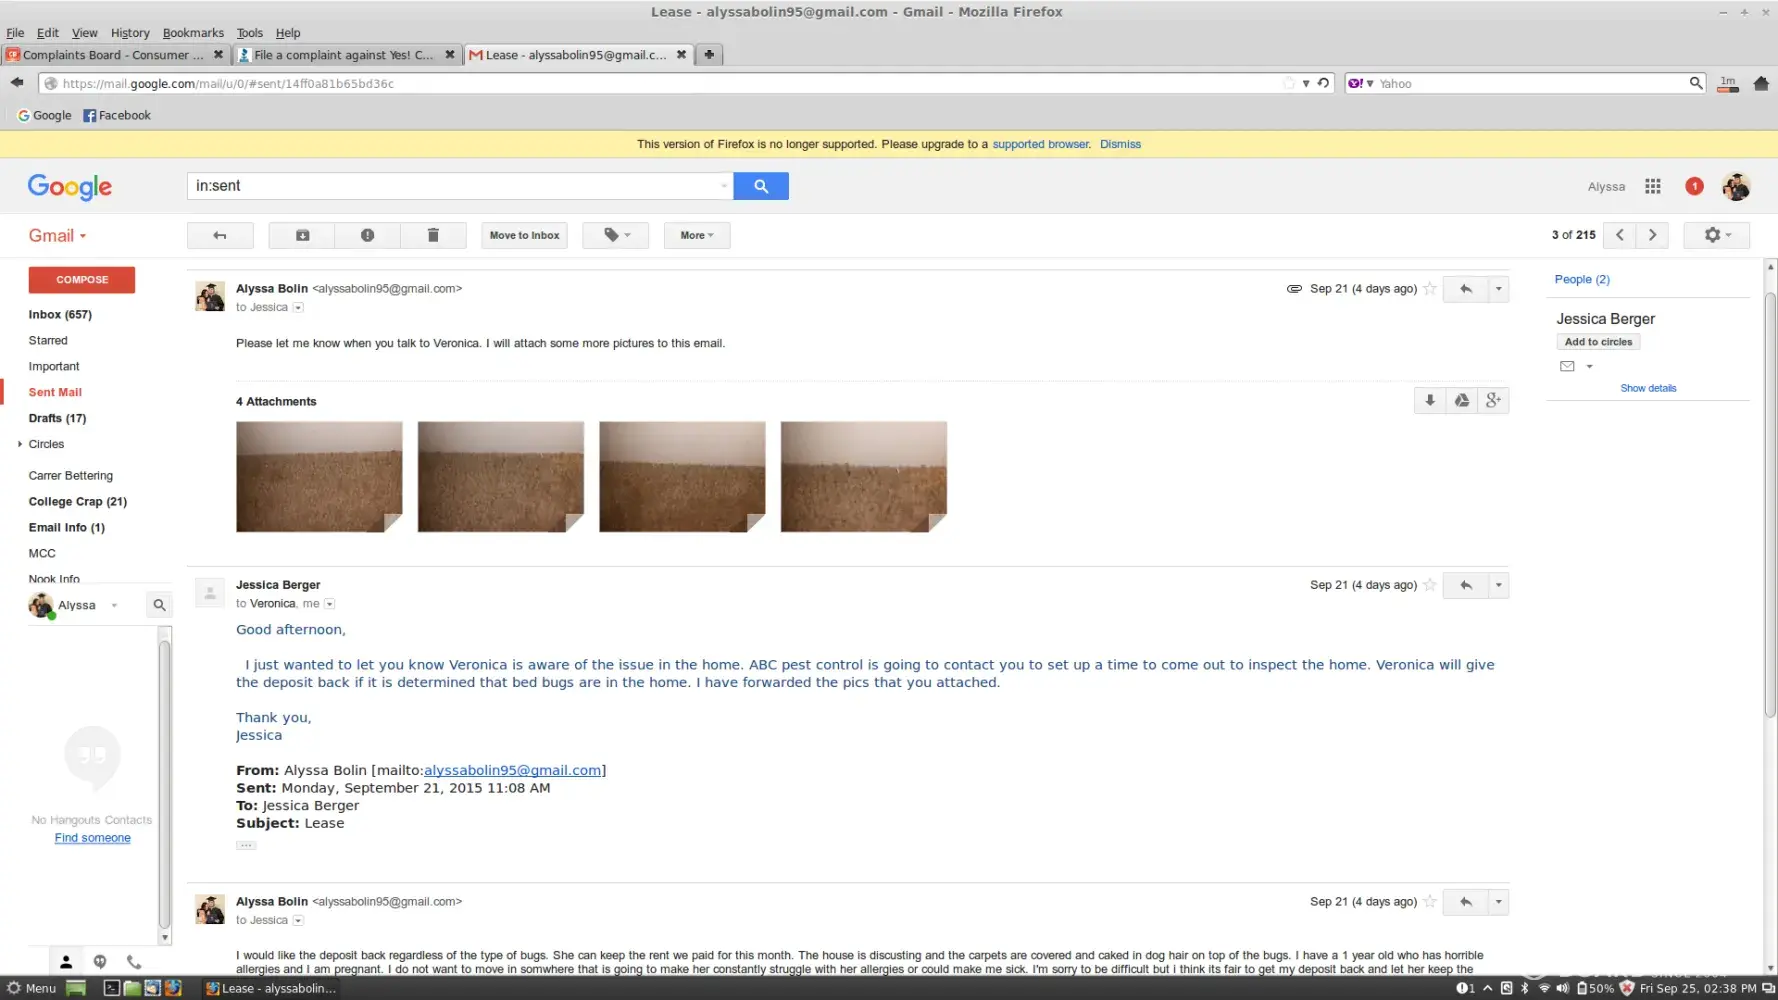
Task: Open the account profile picture
Action: (x=1736, y=186)
